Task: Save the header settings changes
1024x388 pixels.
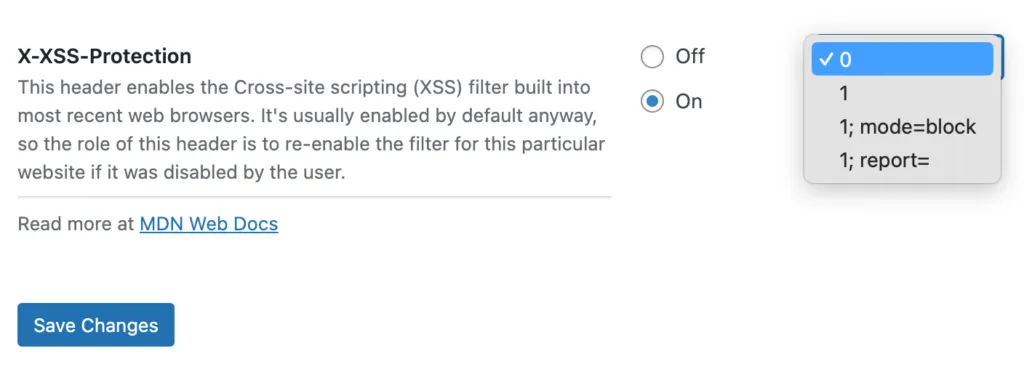Action: (x=96, y=325)
